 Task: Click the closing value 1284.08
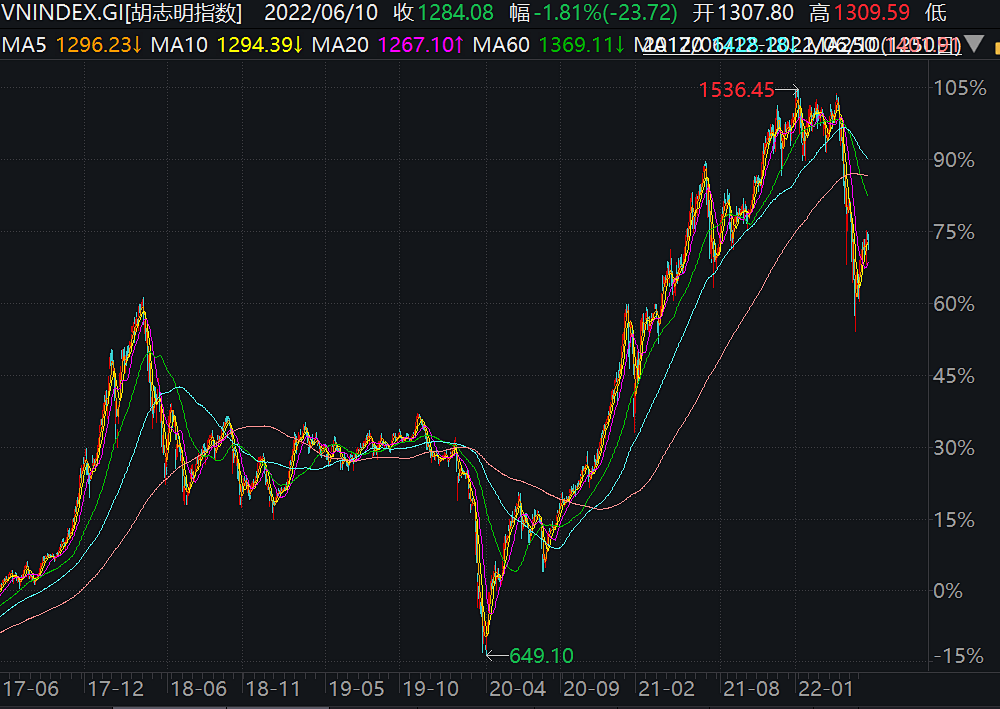pyautogui.click(x=456, y=13)
